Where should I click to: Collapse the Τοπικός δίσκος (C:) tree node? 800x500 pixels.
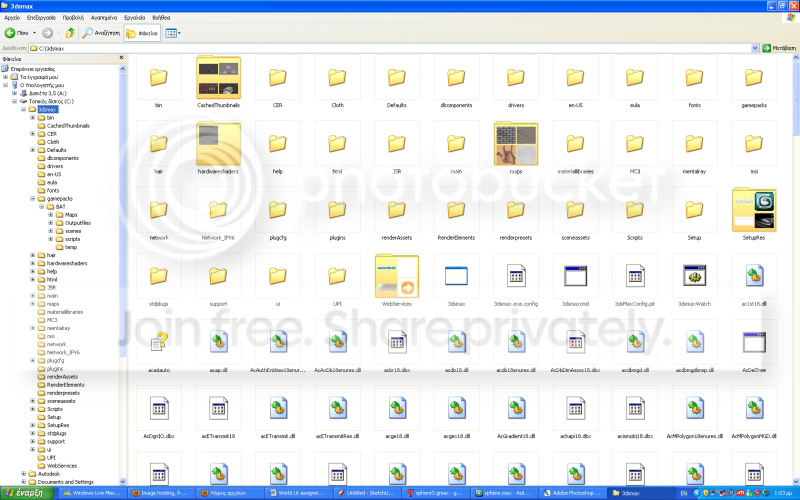tap(14, 102)
